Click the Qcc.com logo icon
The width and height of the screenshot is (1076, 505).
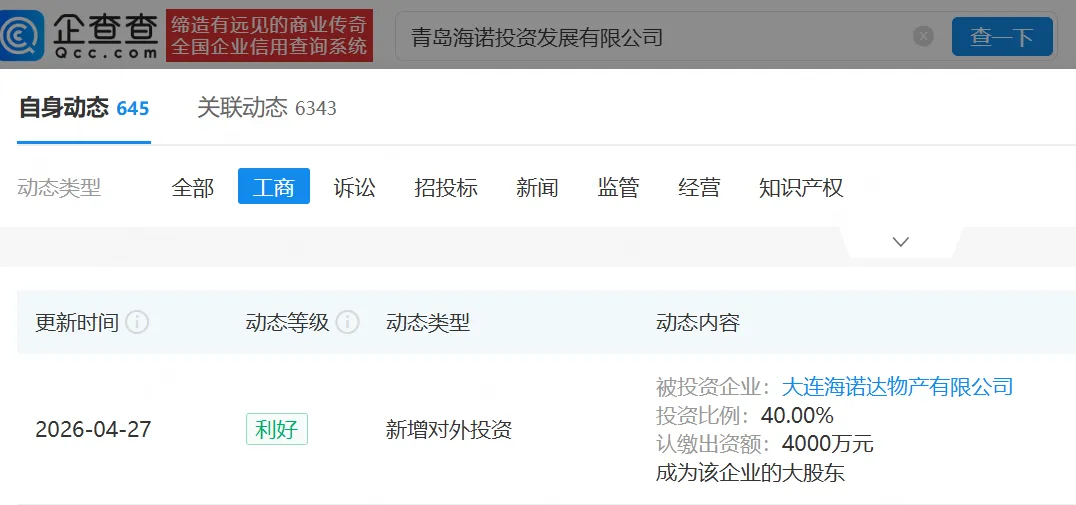[x=22, y=35]
